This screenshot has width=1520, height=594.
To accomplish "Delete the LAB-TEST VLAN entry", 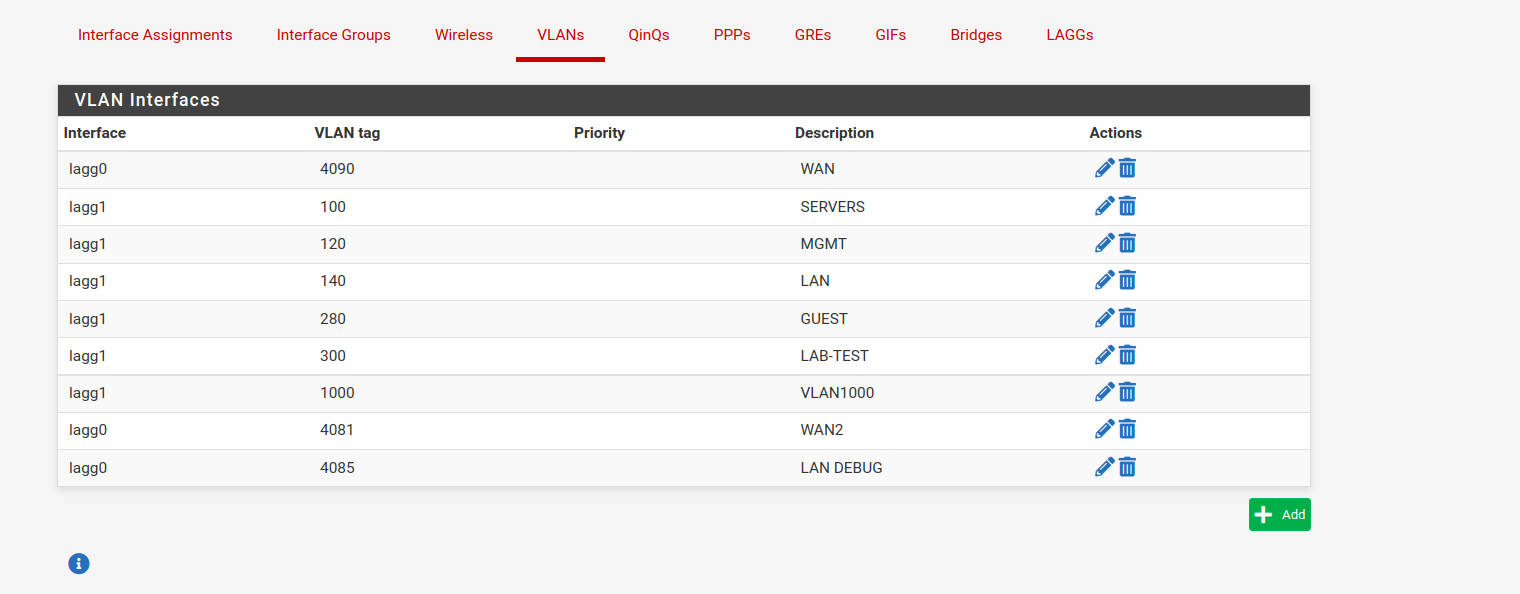I will point(1127,355).
